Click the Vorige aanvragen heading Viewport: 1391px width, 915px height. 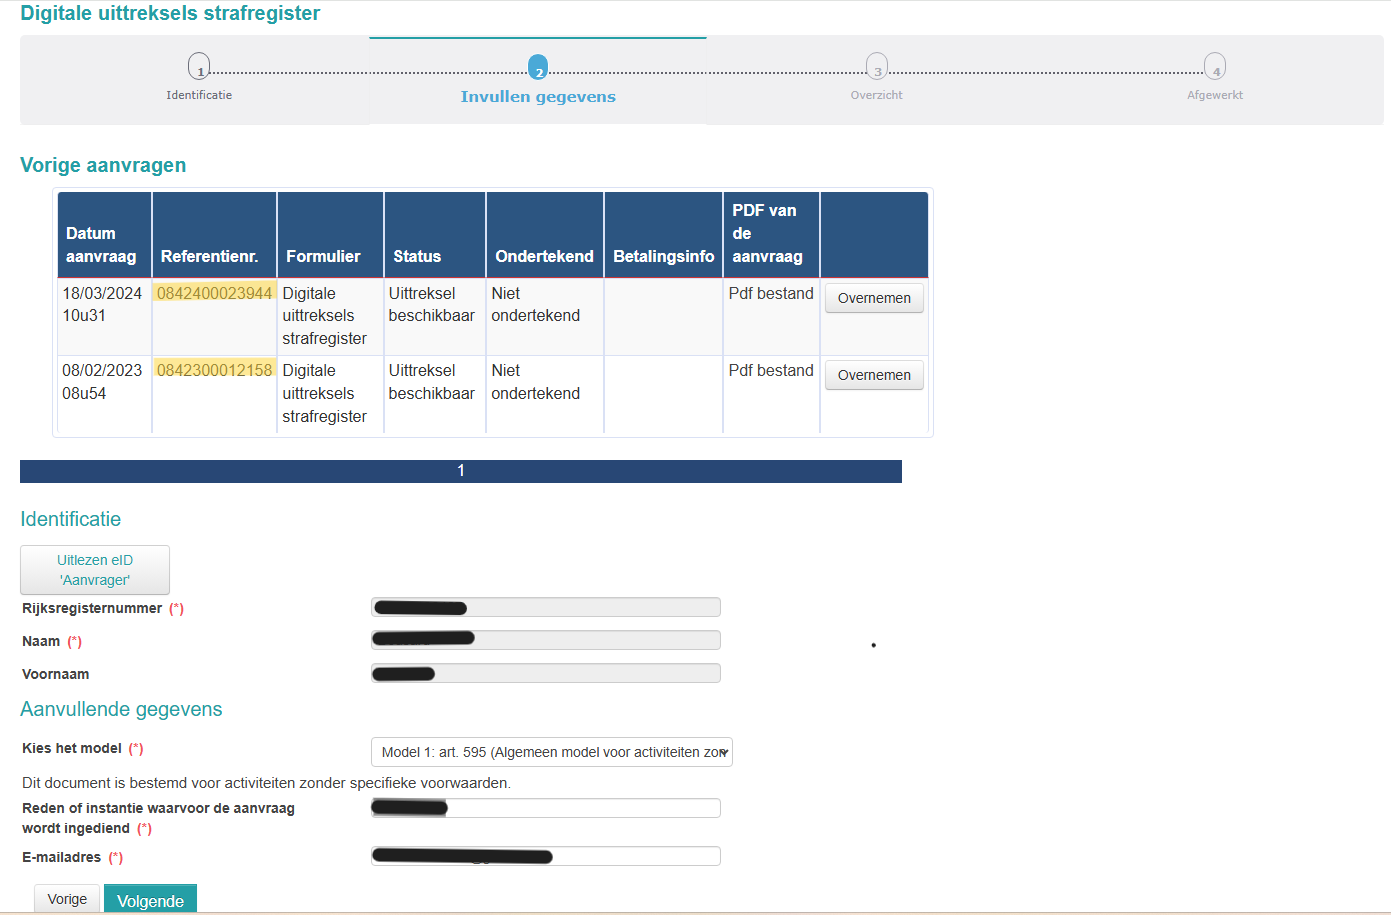103,165
